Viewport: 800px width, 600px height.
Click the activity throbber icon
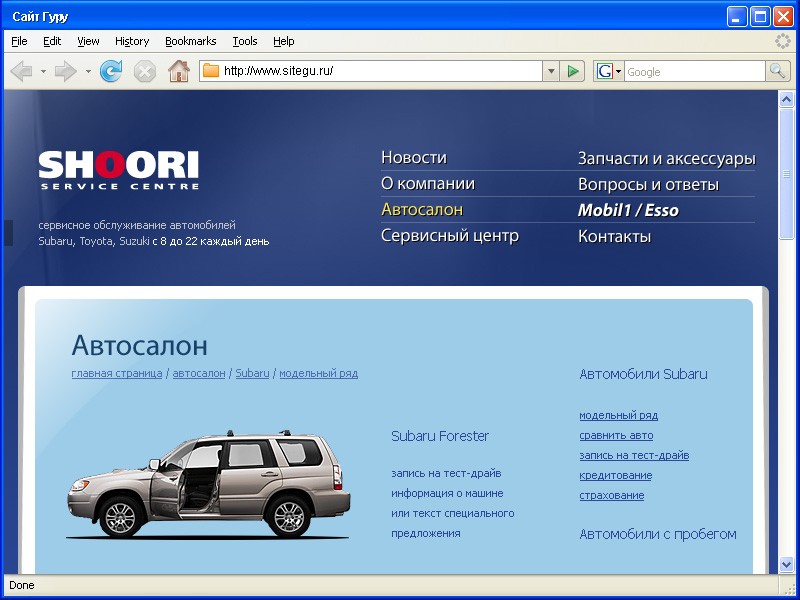coord(783,41)
